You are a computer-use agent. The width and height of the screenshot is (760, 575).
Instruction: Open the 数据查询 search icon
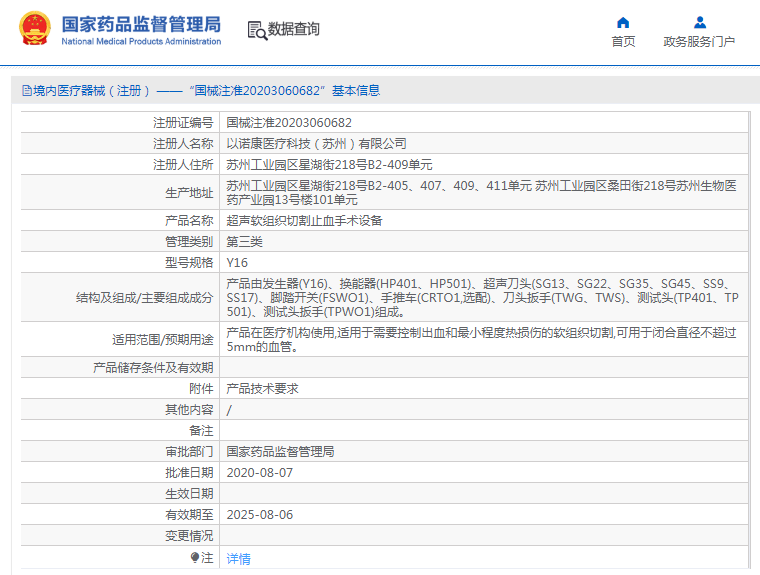click(257, 31)
